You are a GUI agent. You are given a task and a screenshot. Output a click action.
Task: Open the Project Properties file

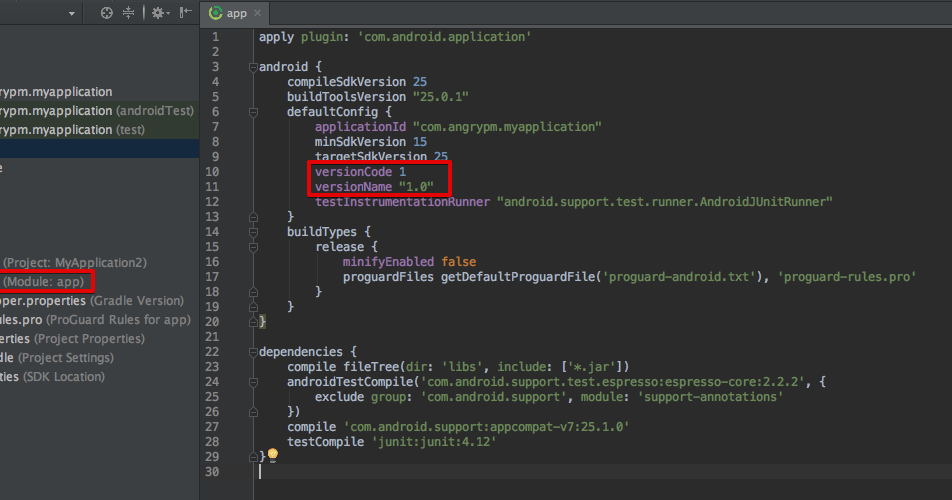click(100, 339)
